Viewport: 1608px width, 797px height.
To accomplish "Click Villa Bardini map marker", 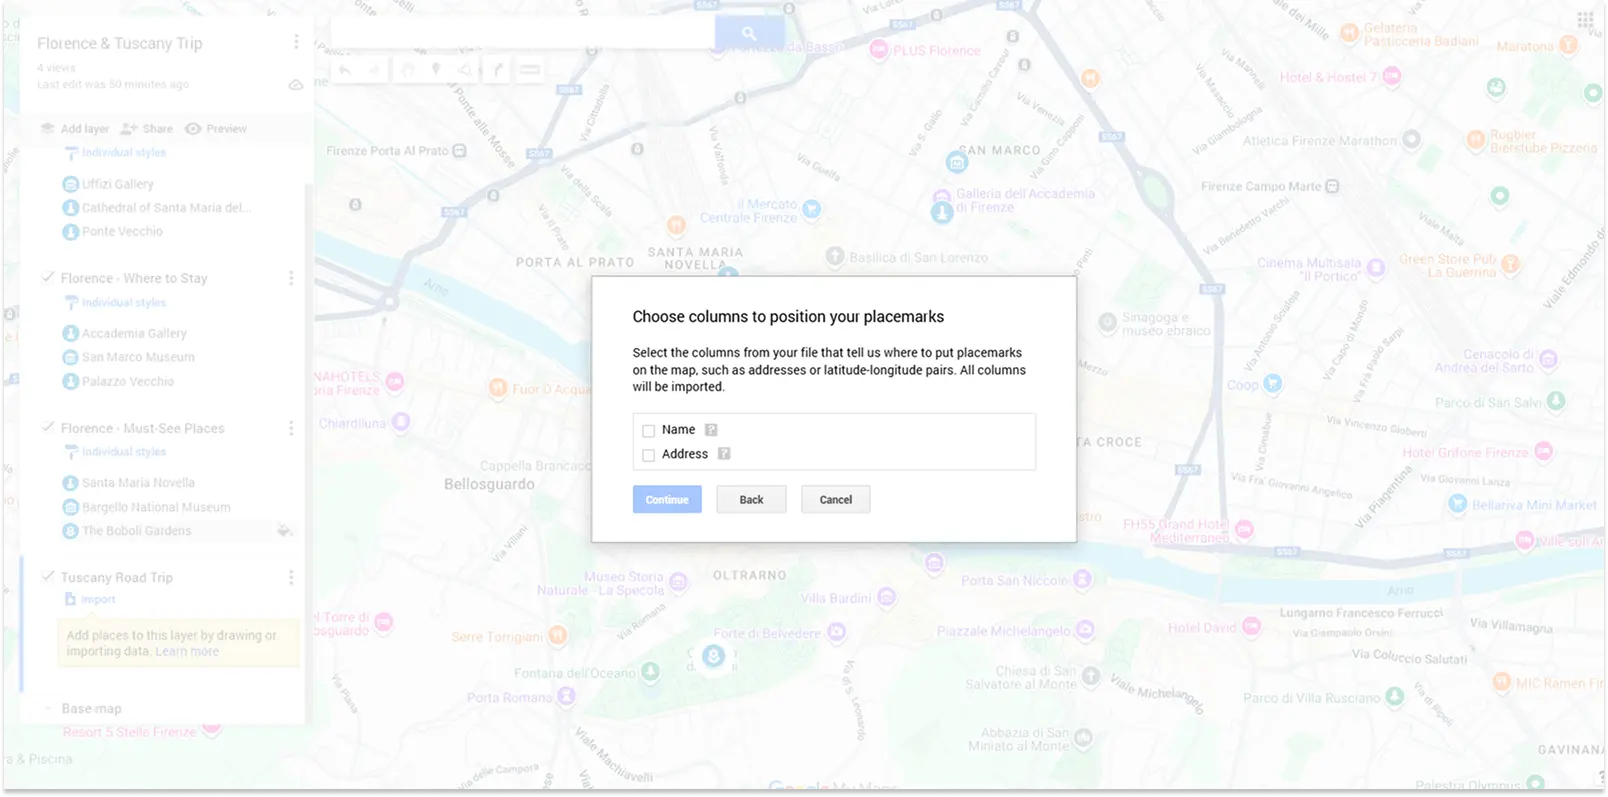I will point(886,598).
